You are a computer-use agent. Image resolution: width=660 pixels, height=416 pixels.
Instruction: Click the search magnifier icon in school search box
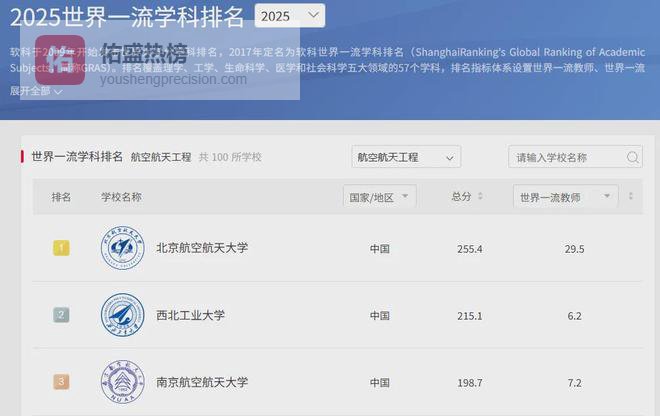[x=632, y=158]
